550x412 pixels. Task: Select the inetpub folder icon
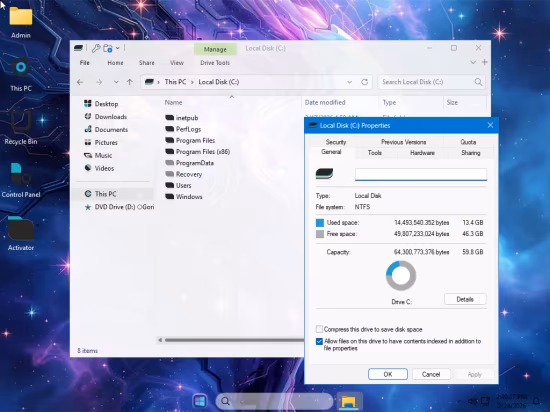click(x=170, y=117)
